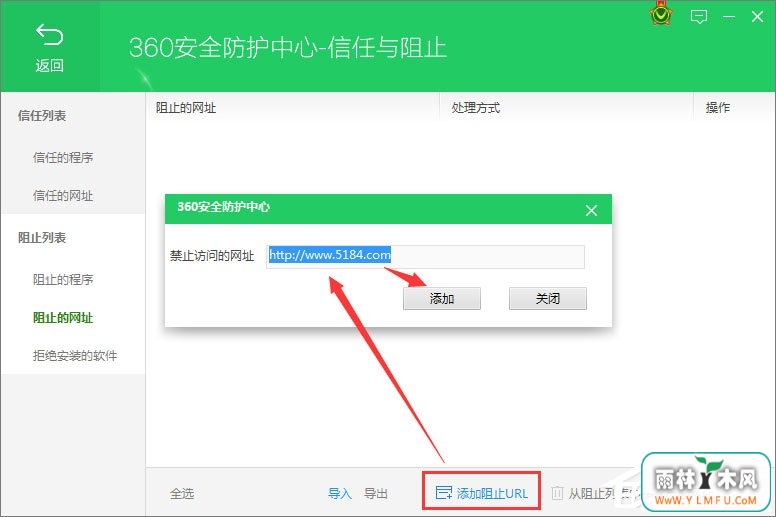The width and height of the screenshot is (776, 517).
Task: Click the 添加 button in dialog
Action: (441, 298)
